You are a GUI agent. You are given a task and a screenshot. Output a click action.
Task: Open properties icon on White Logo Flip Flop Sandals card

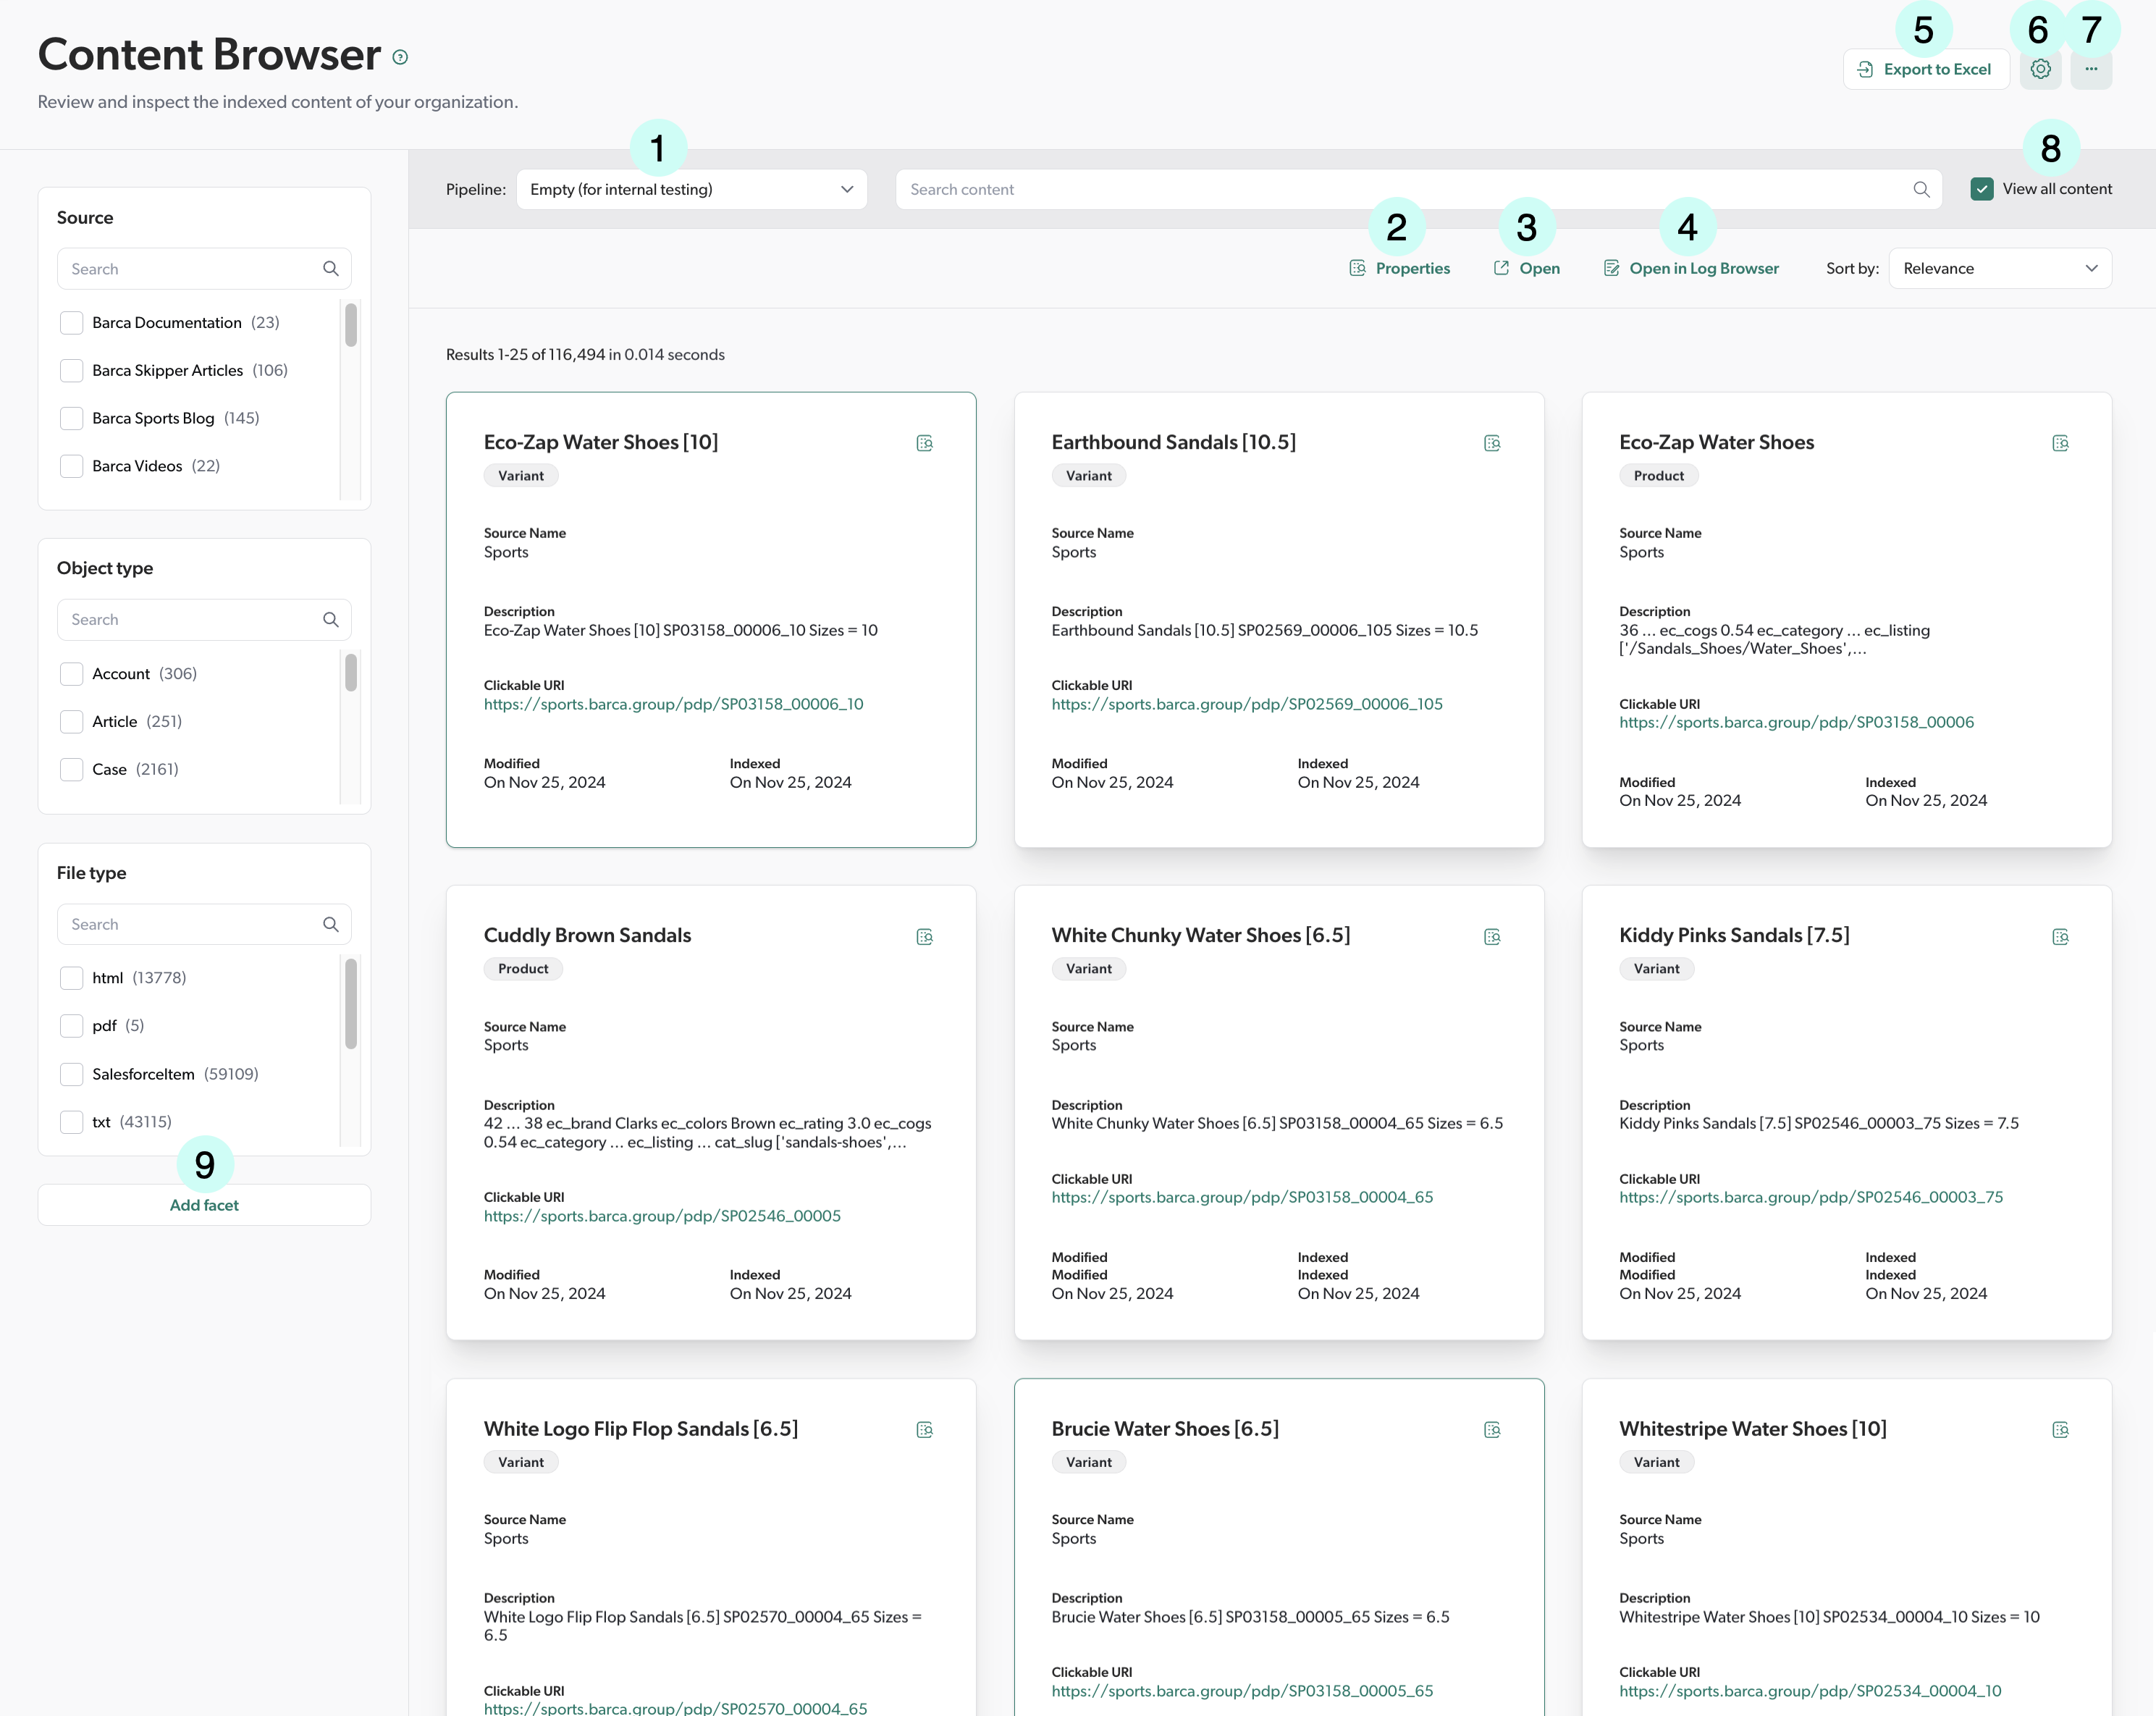pos(924,1430)
